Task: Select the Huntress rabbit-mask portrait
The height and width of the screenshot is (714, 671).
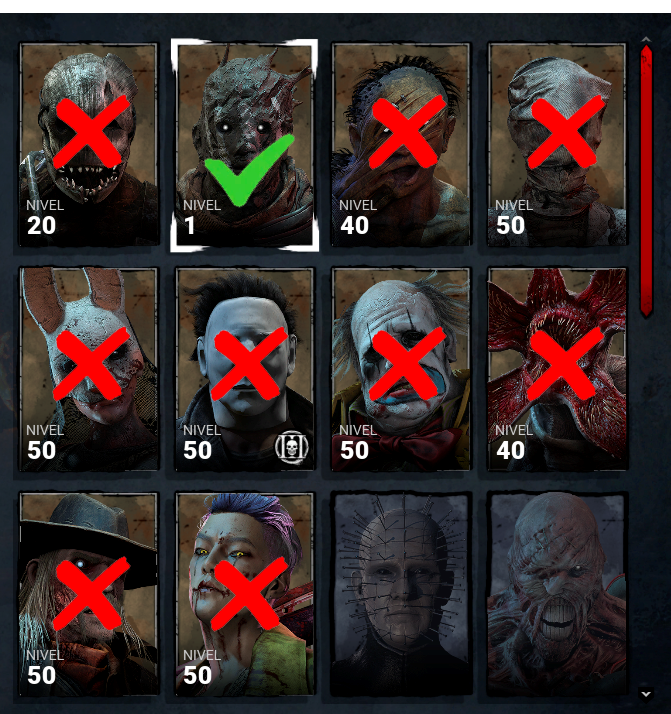Action: coord(89,369)
